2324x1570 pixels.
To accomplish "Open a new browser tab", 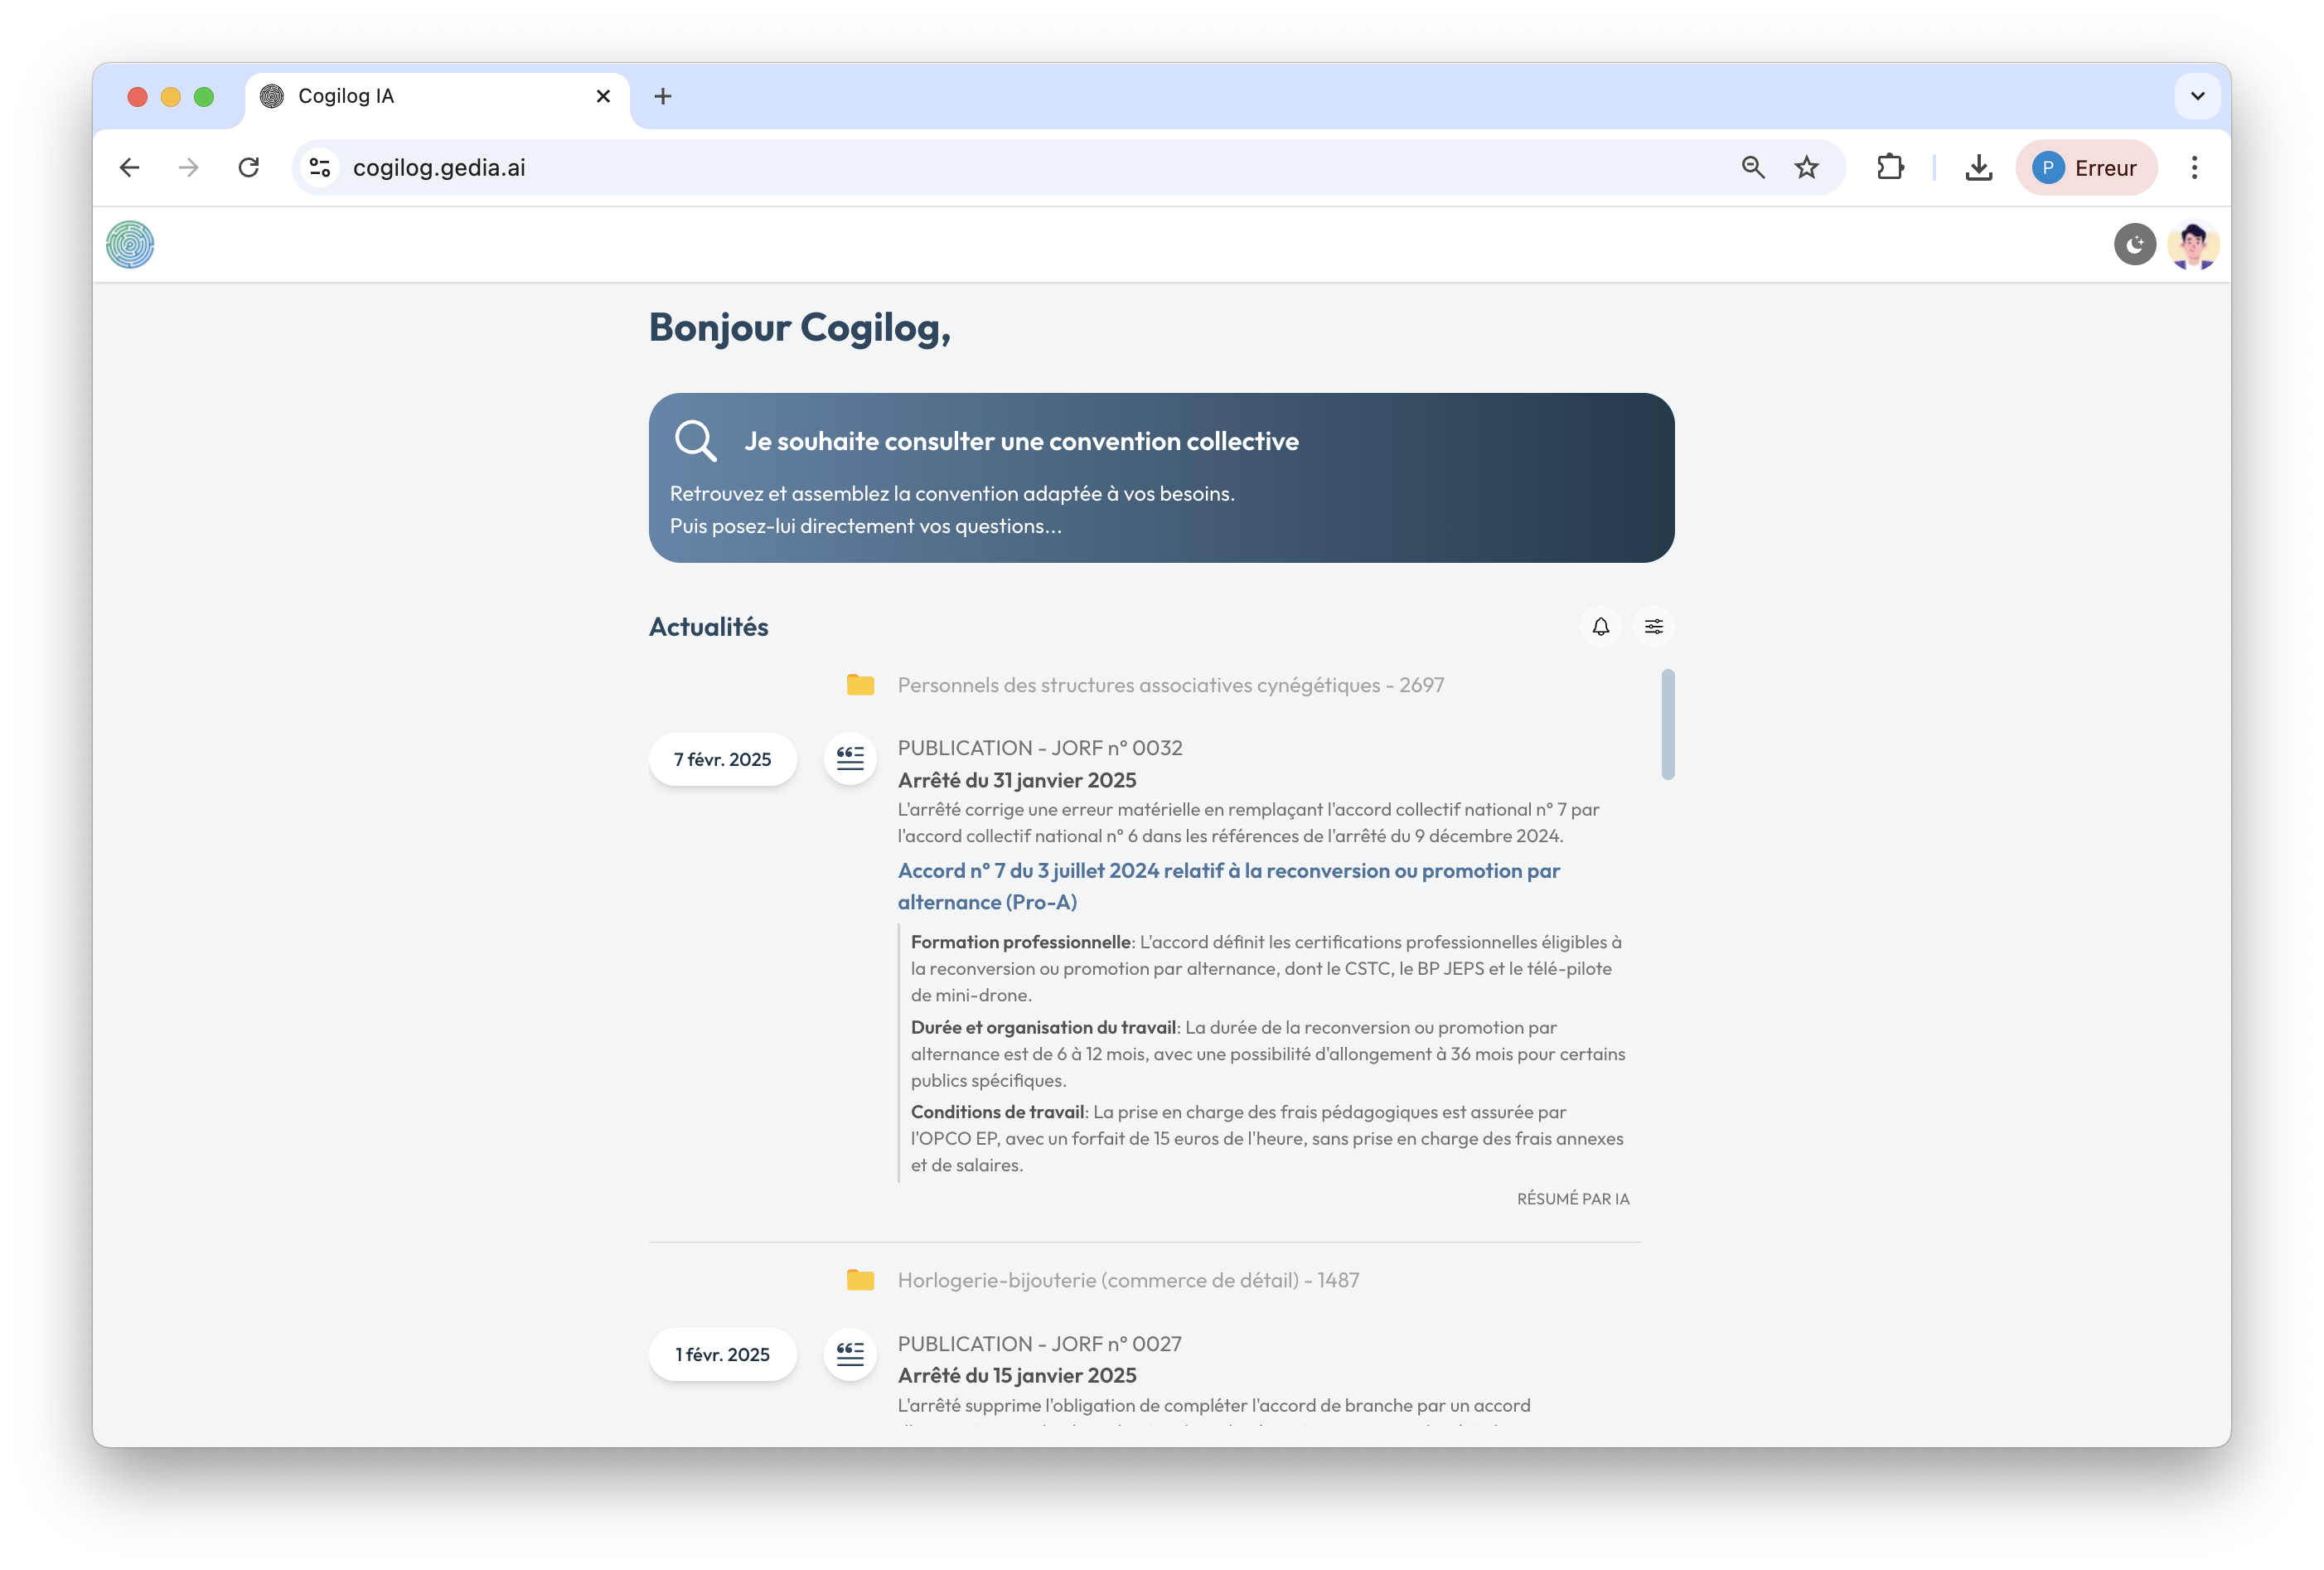I will [x=663, y=96].
